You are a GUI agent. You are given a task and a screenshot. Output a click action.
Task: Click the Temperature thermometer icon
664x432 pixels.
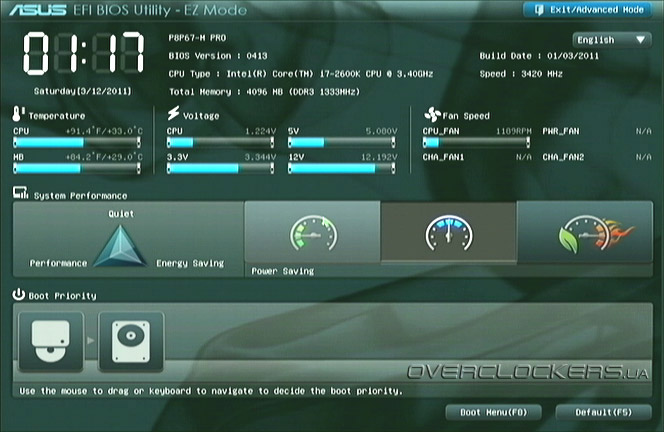(x=18, y=114)
